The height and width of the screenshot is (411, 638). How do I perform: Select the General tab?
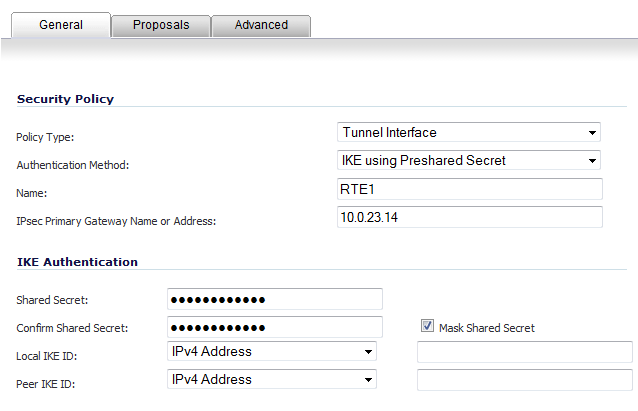pyautogui.click(x=61, y=25)
